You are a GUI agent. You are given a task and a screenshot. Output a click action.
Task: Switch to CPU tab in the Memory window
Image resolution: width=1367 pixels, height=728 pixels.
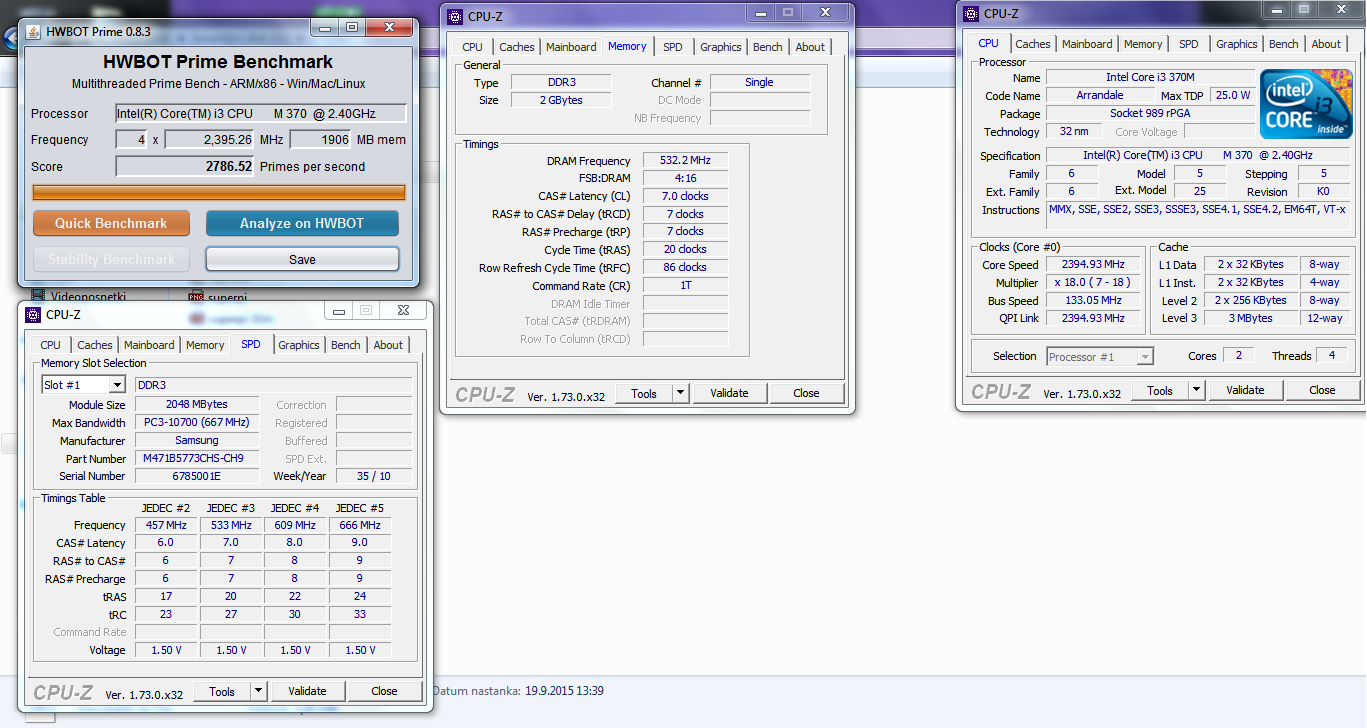(472, 47)
